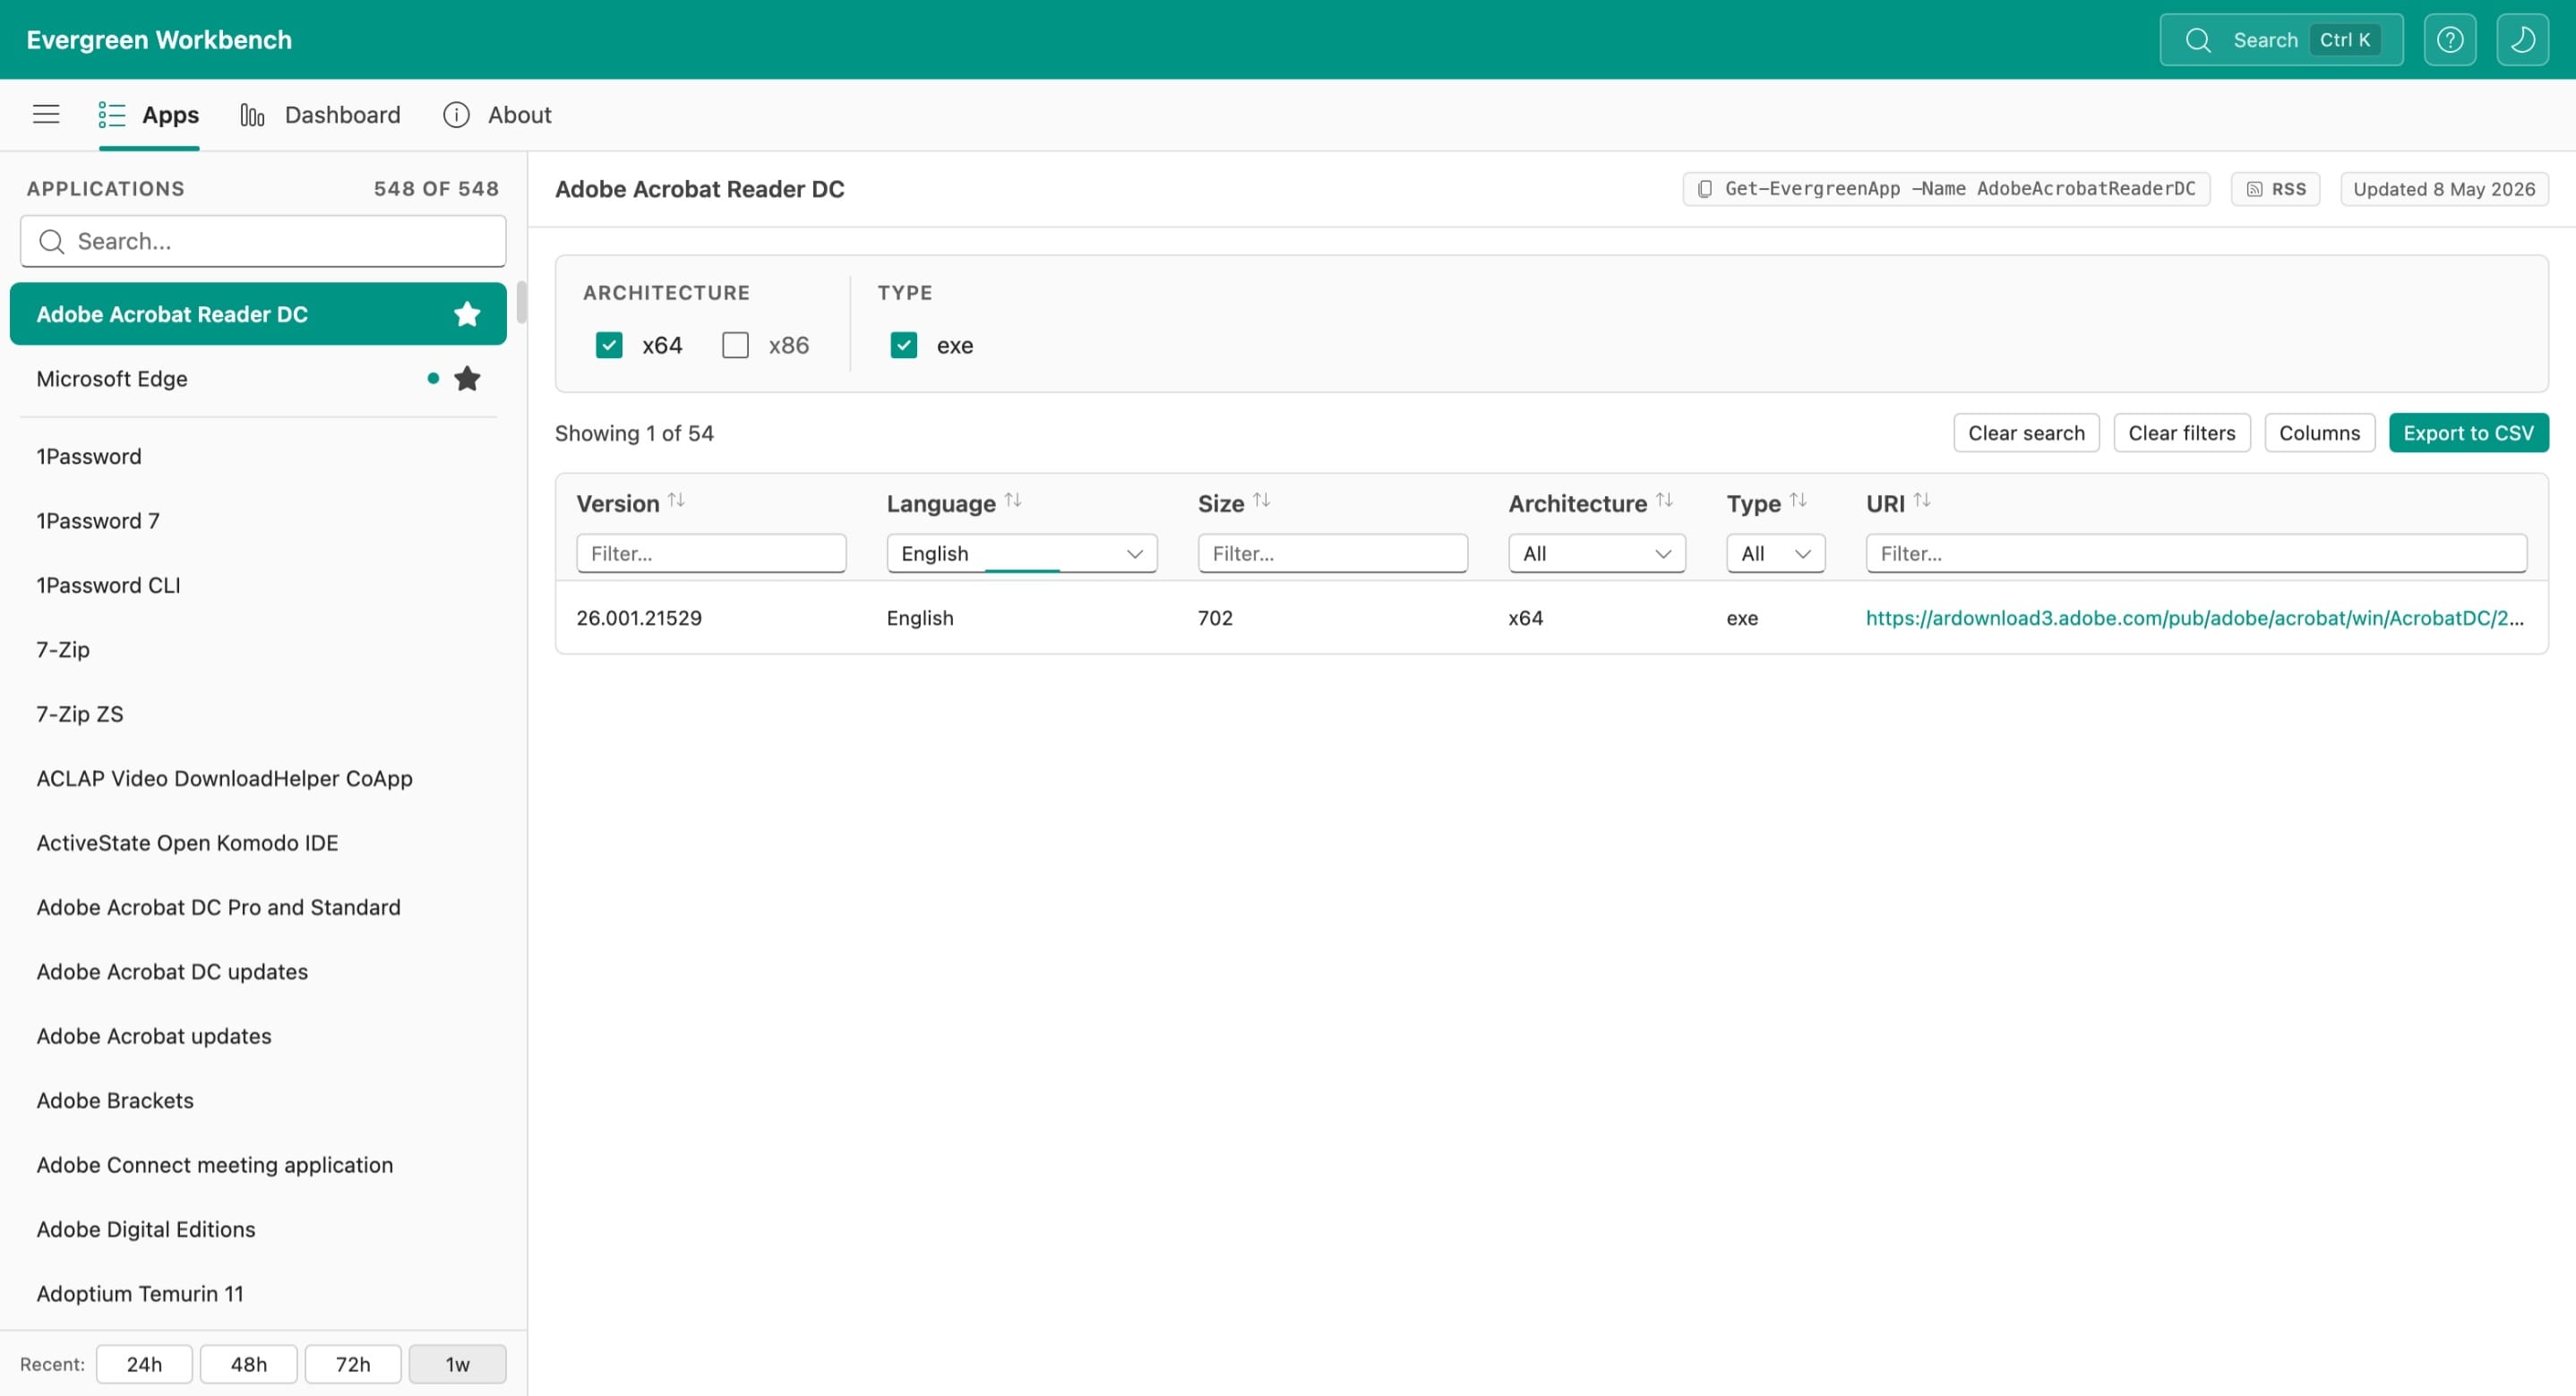This screenshot has height=1396, width=2576.
Task: Open the Language filter dropdown
Action: [1021, 553]
